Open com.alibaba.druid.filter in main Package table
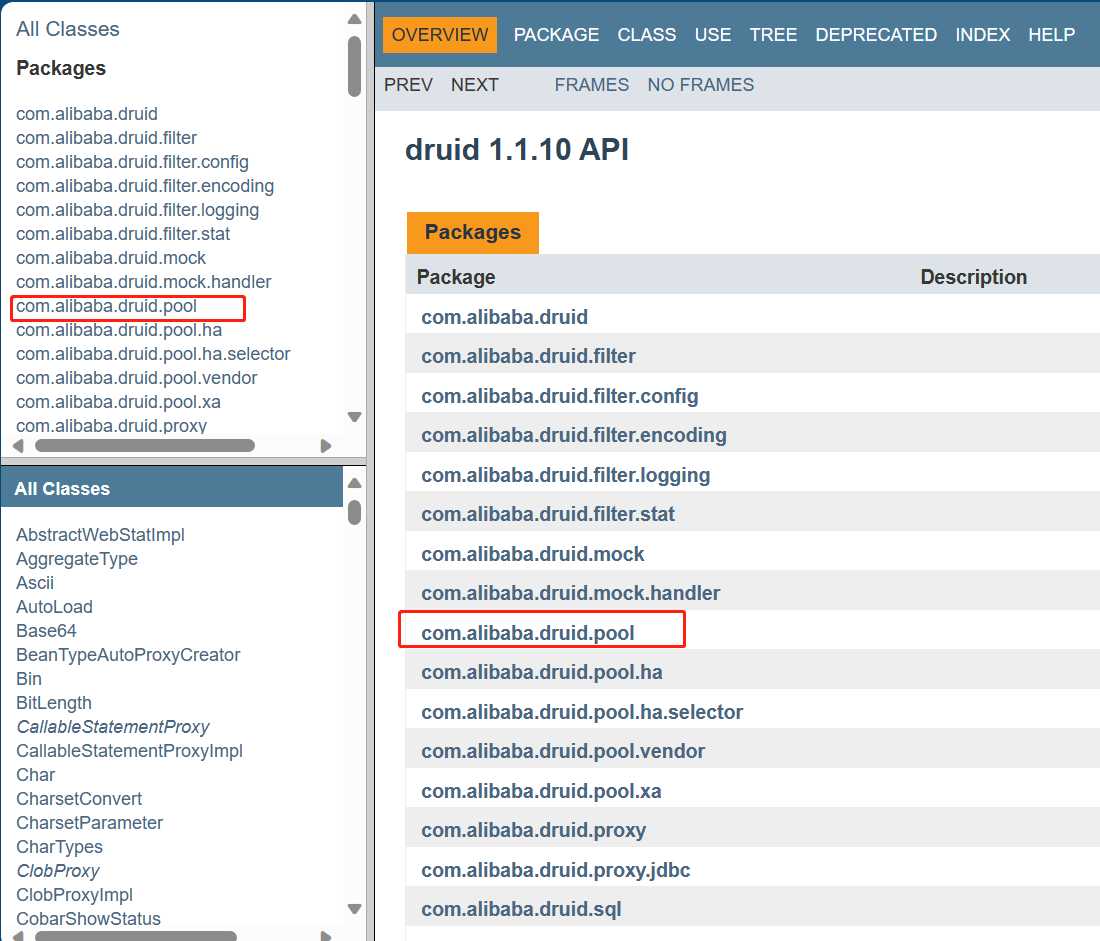The width and height of the screenshot is (1100, 941). pyautogui.click(x=528, y=356)
